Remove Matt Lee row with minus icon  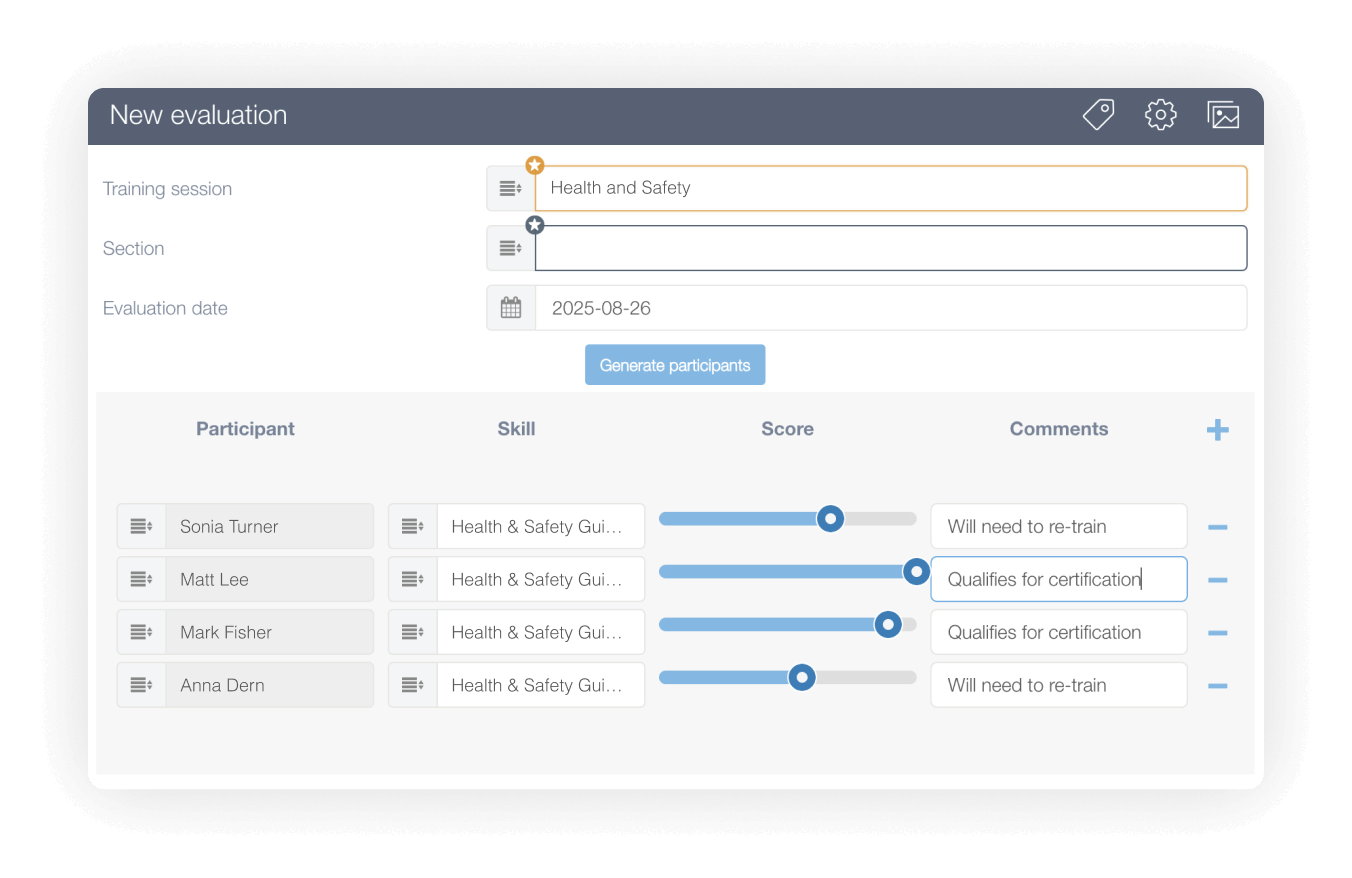[1217, 580]
